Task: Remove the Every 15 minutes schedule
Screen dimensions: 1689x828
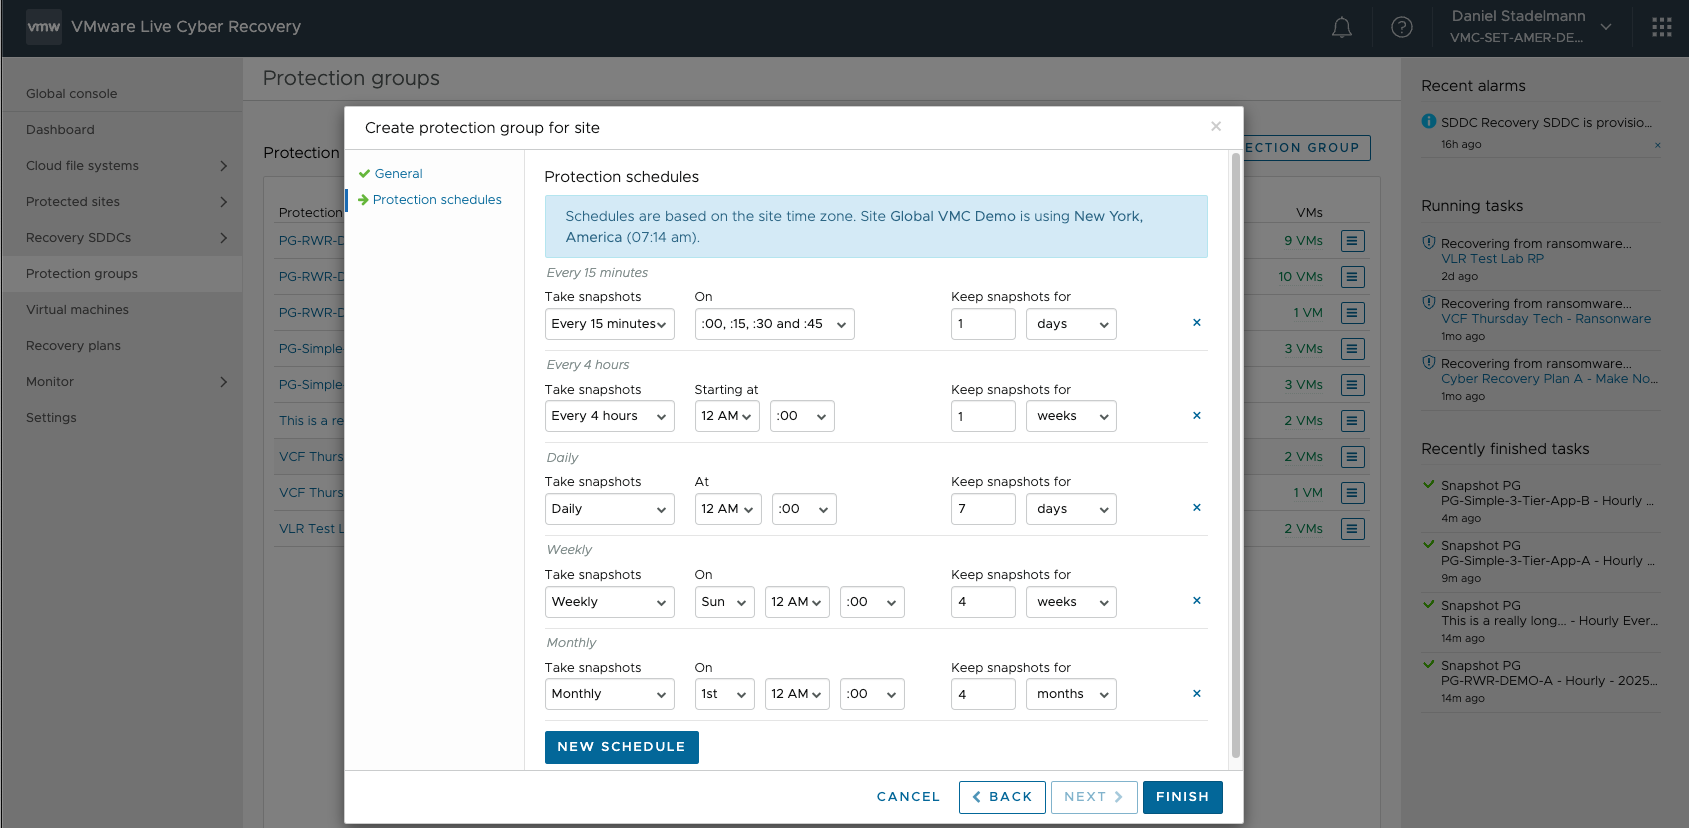Action: pyautogui.click(x=1197, y=323)
